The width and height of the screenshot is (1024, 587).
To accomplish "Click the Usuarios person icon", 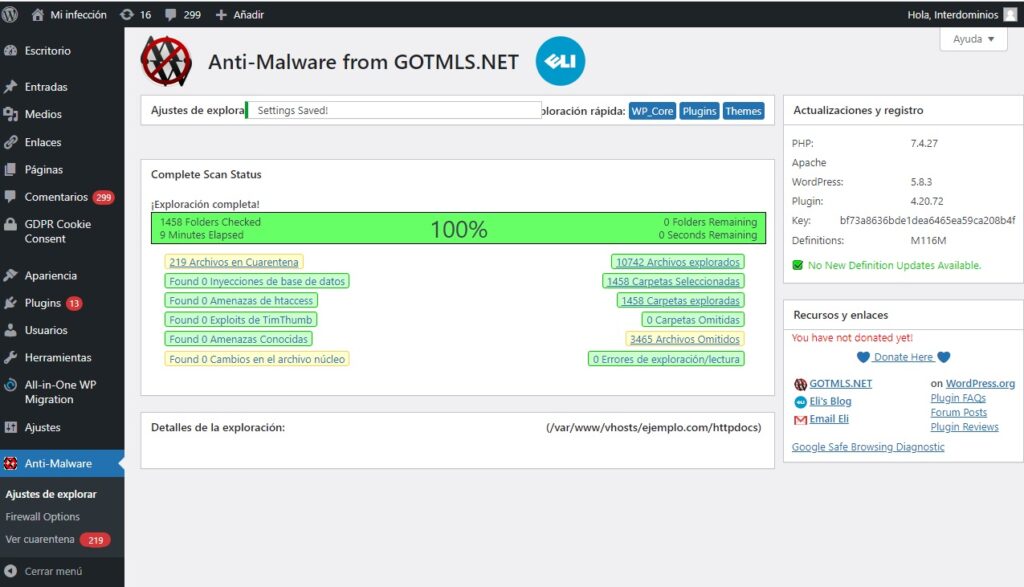I will pos(10,330).
